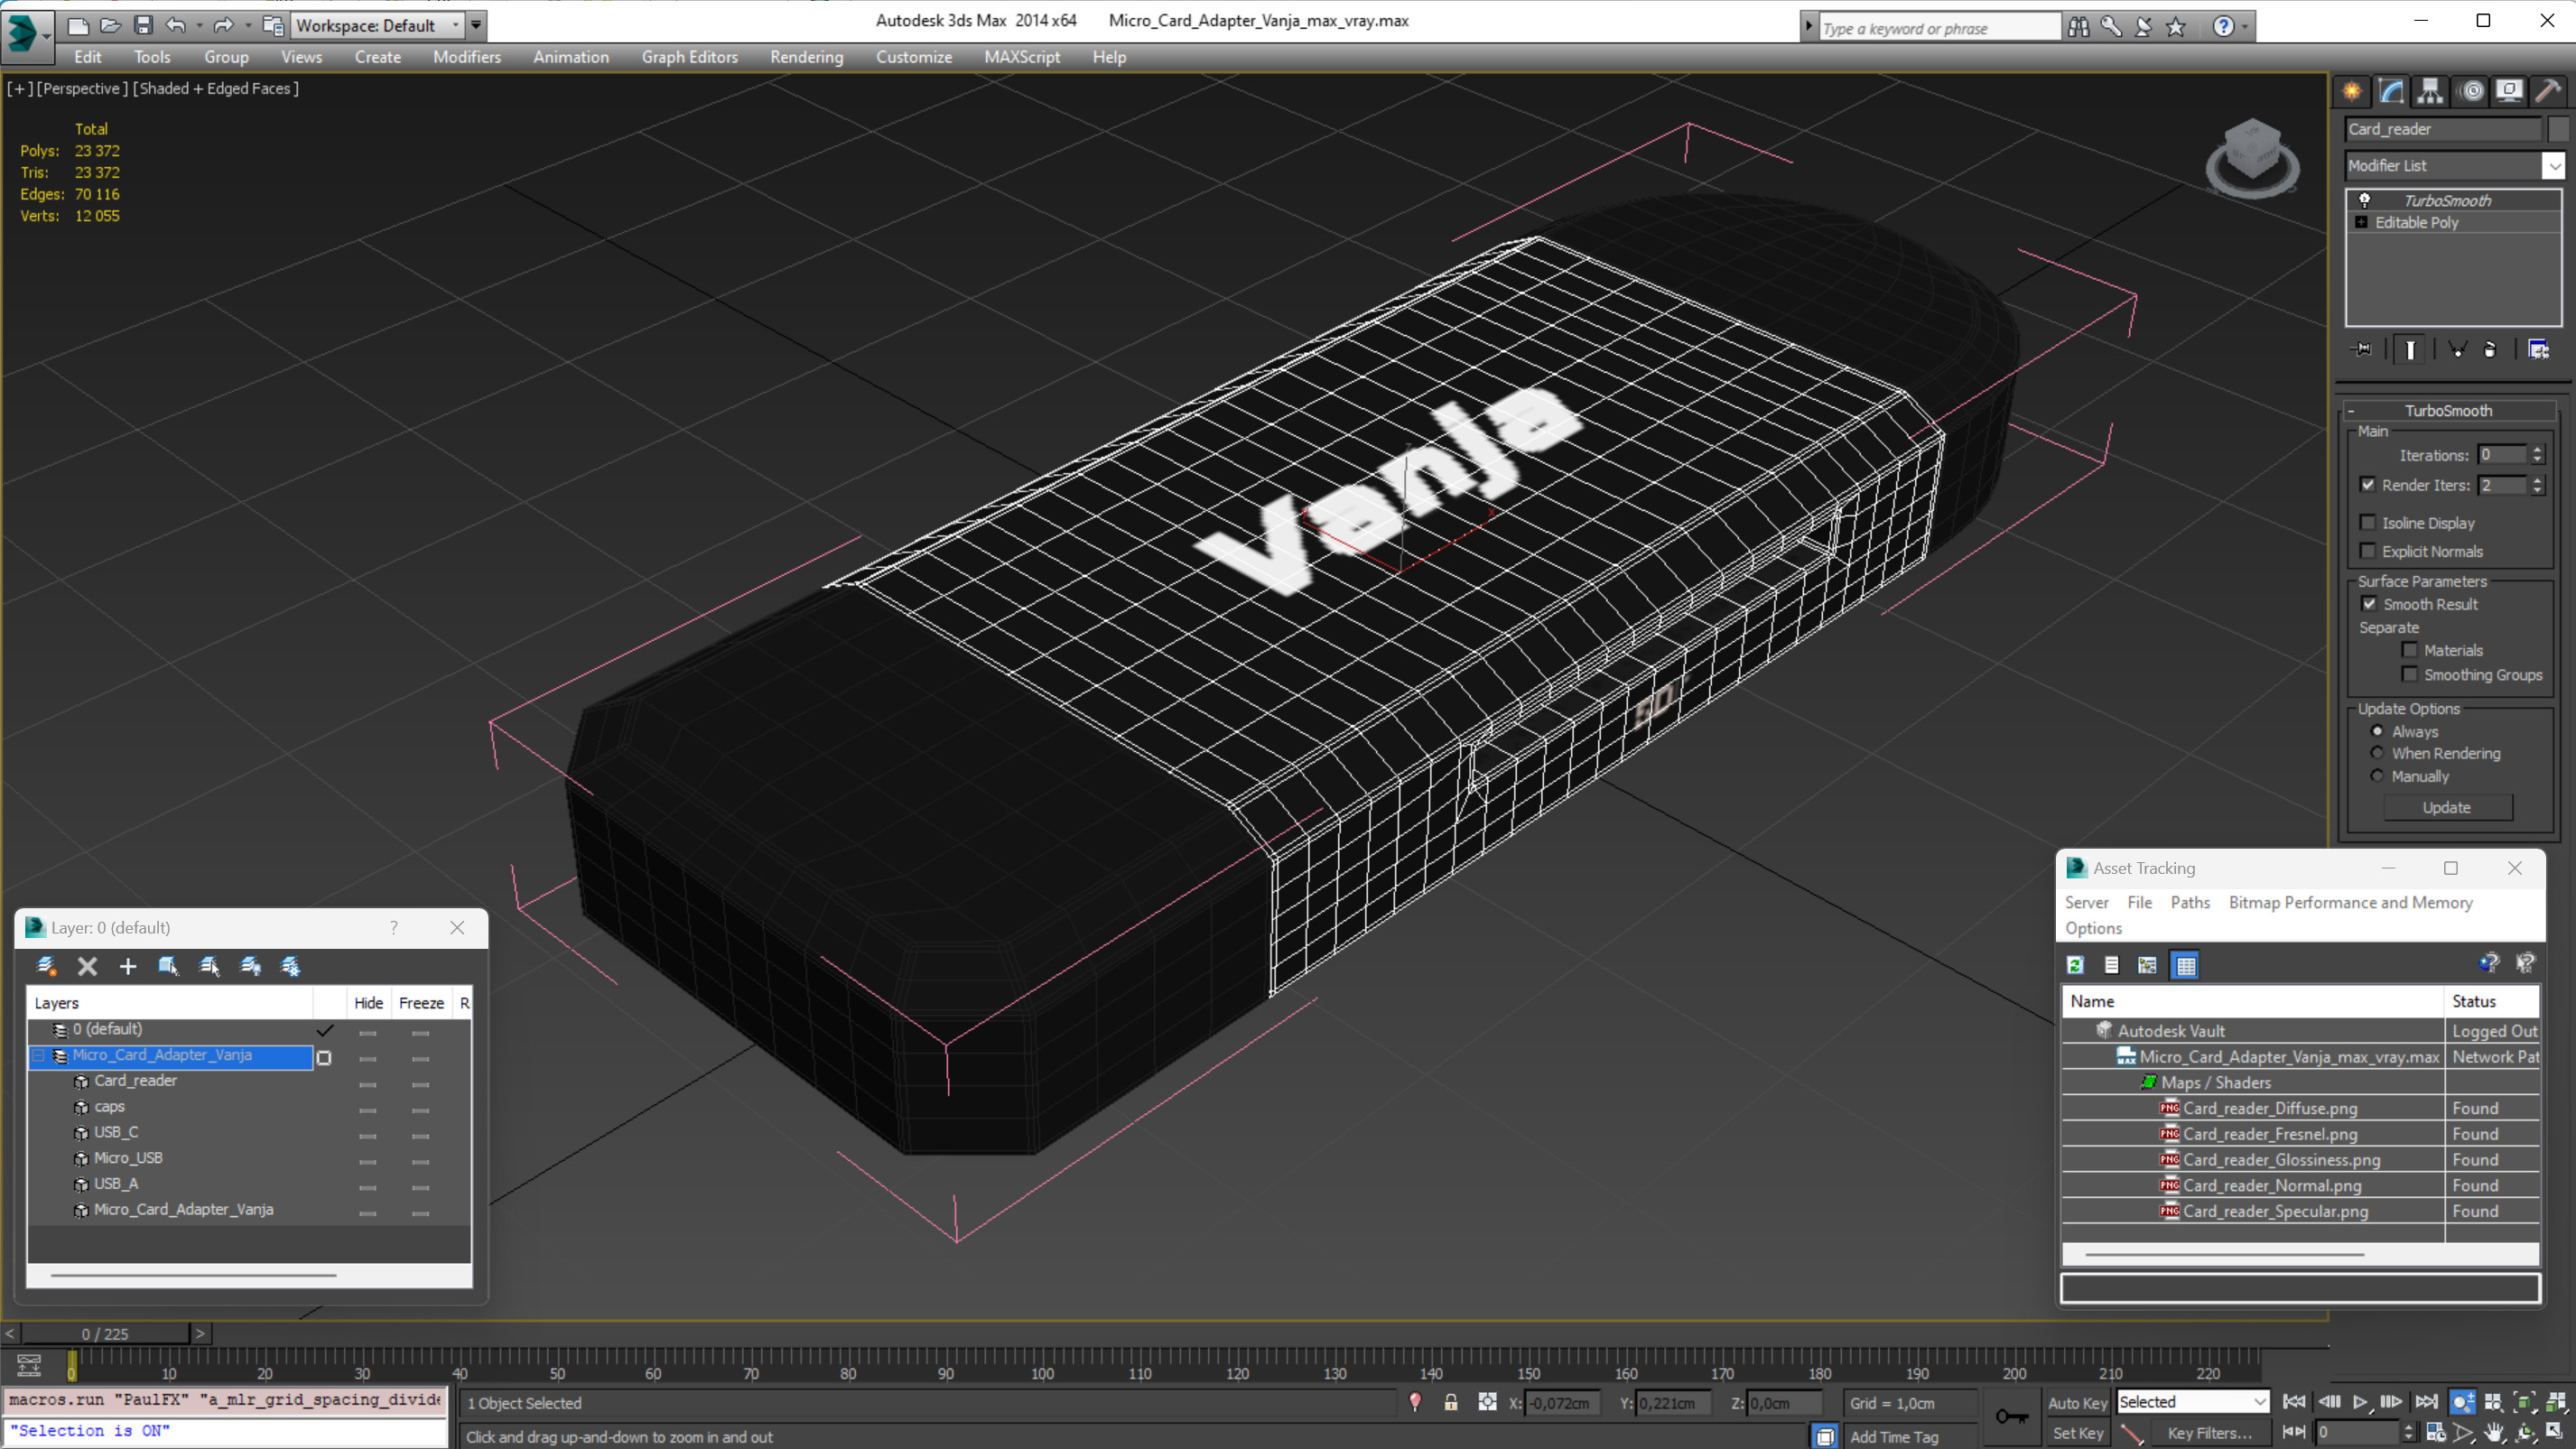Click the TurboSmooth Update button

2446,807
